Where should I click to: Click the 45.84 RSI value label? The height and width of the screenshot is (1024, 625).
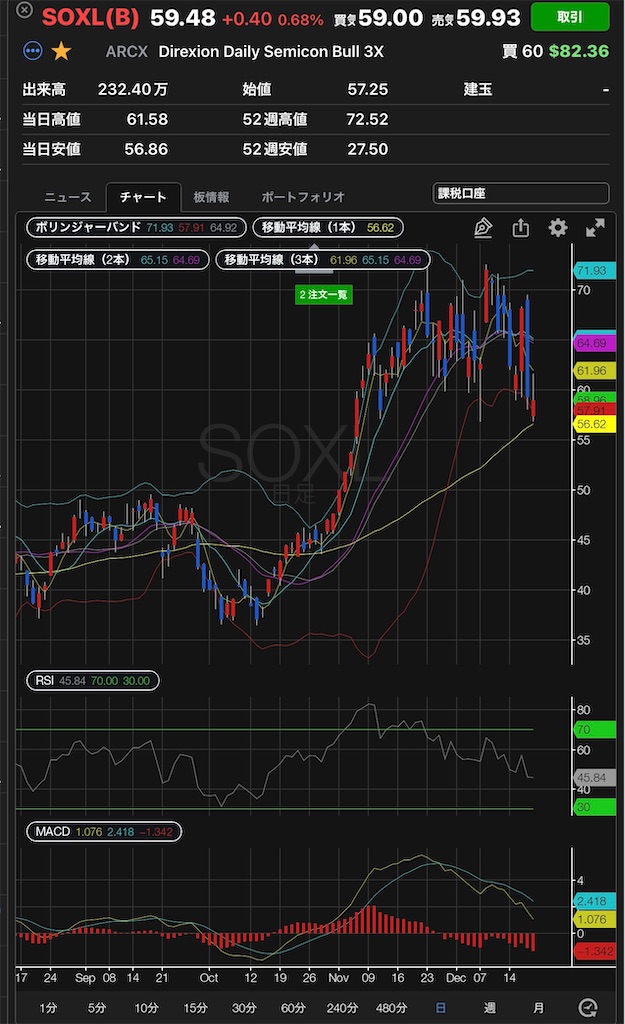595,777
